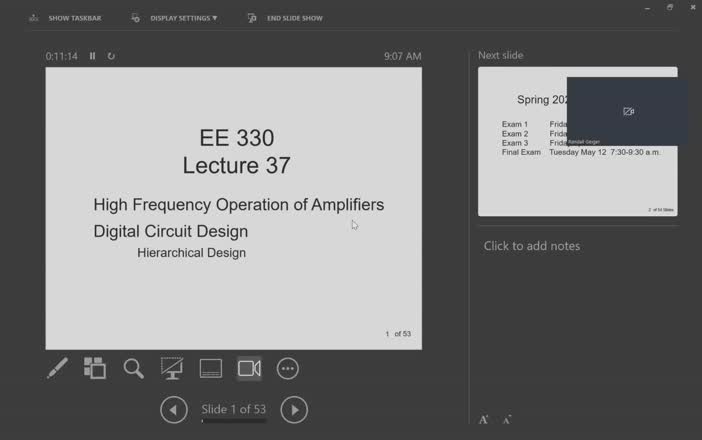Click End Slide Show

coord(285,18)
